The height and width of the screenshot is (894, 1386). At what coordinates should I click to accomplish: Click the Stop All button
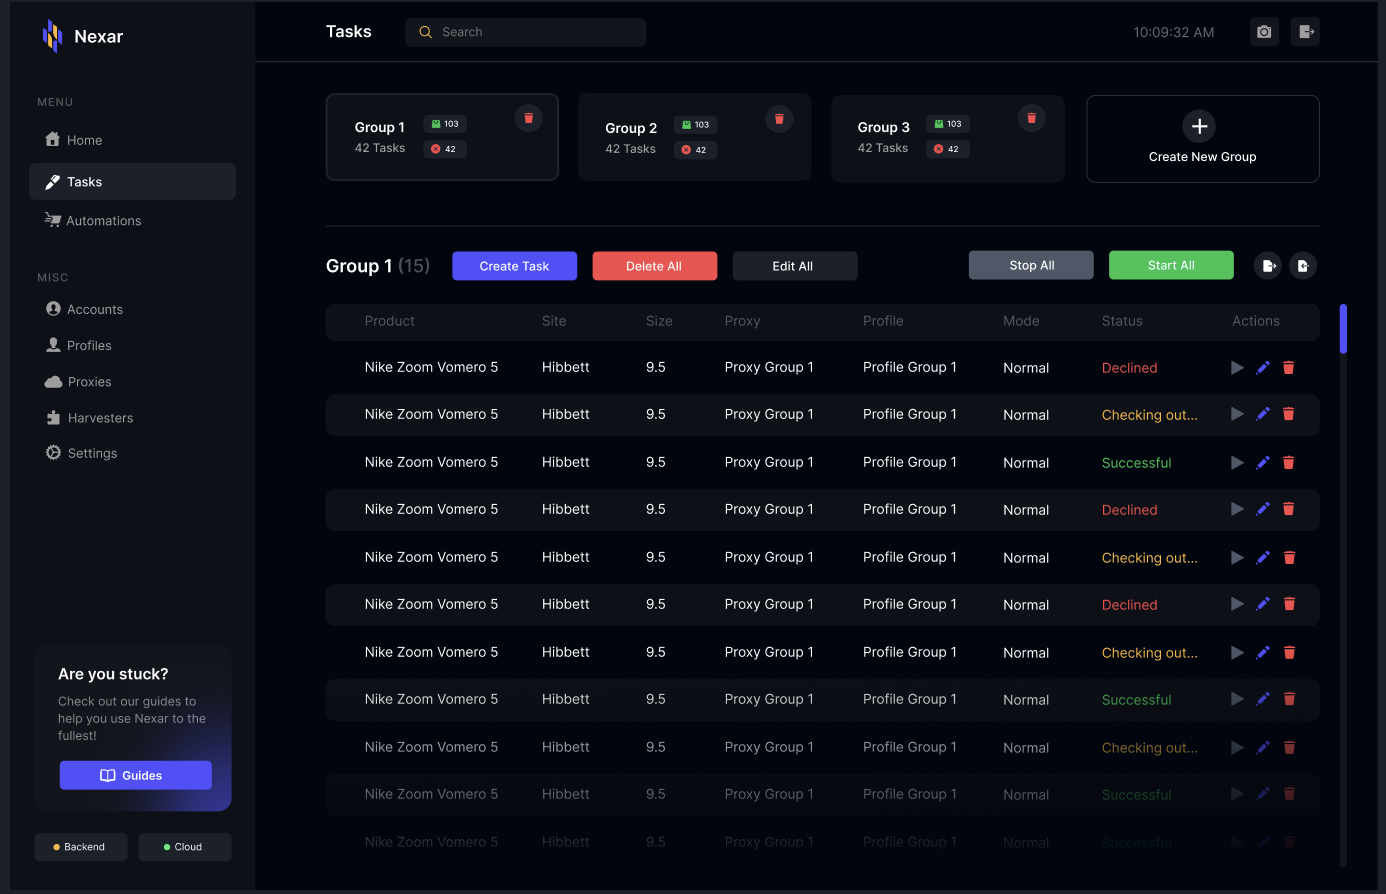pos(1031,265)
